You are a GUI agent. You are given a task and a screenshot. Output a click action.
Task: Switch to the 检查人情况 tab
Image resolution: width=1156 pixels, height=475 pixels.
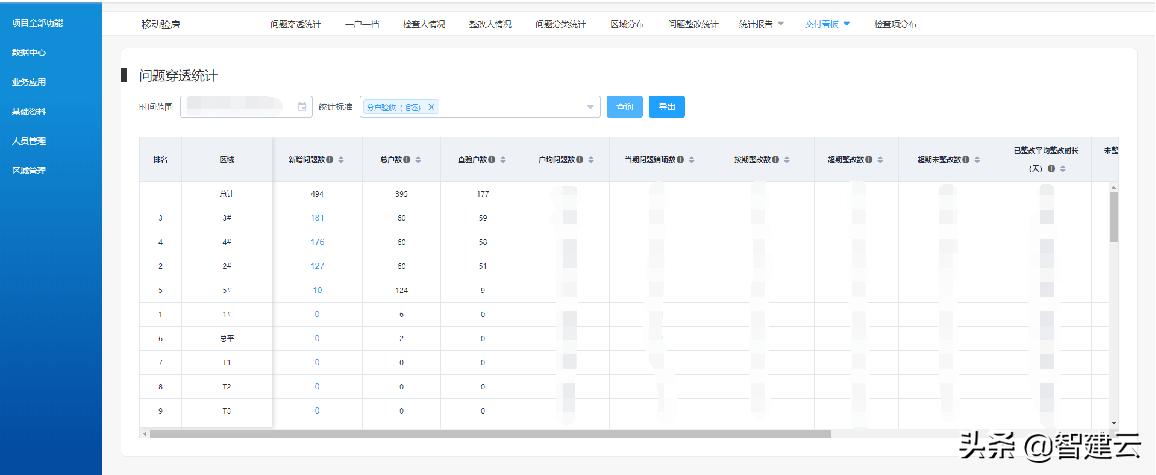click(x=424, y=24)
